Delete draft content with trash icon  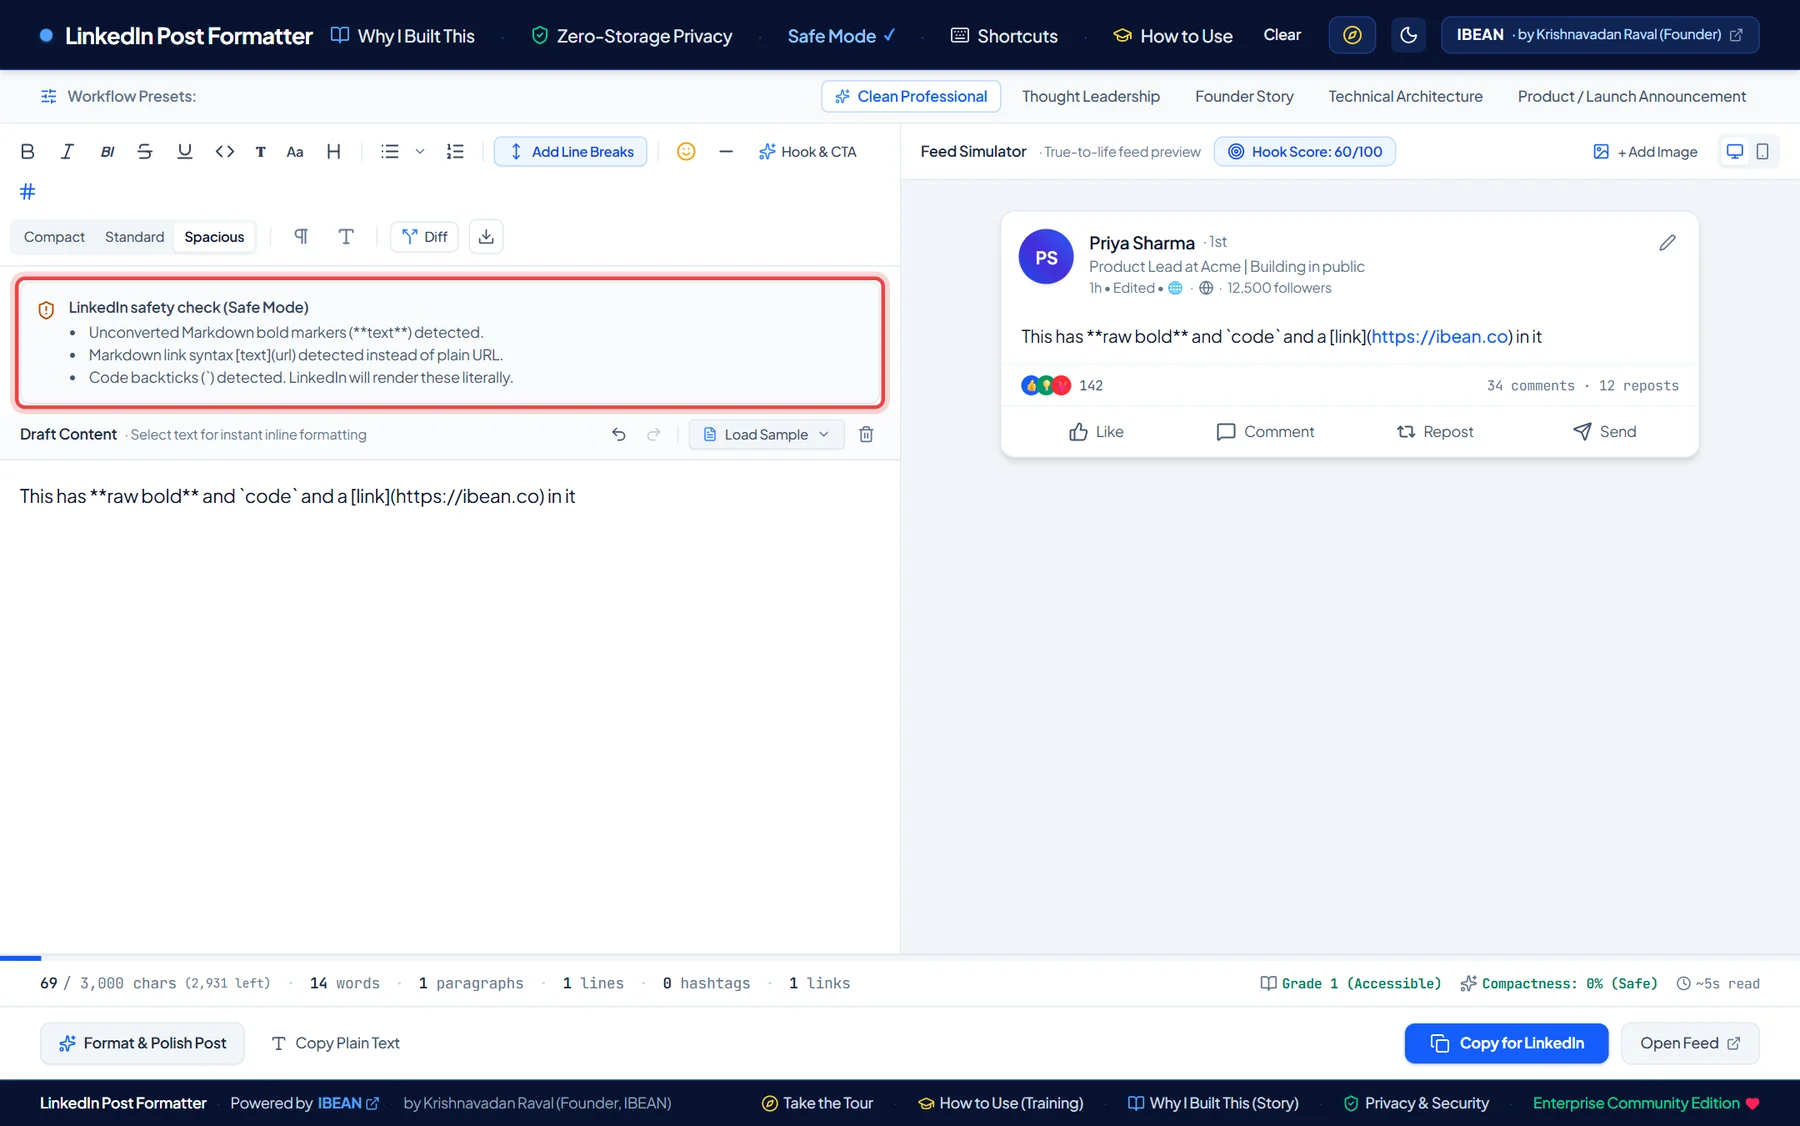[x=867, y=435]
